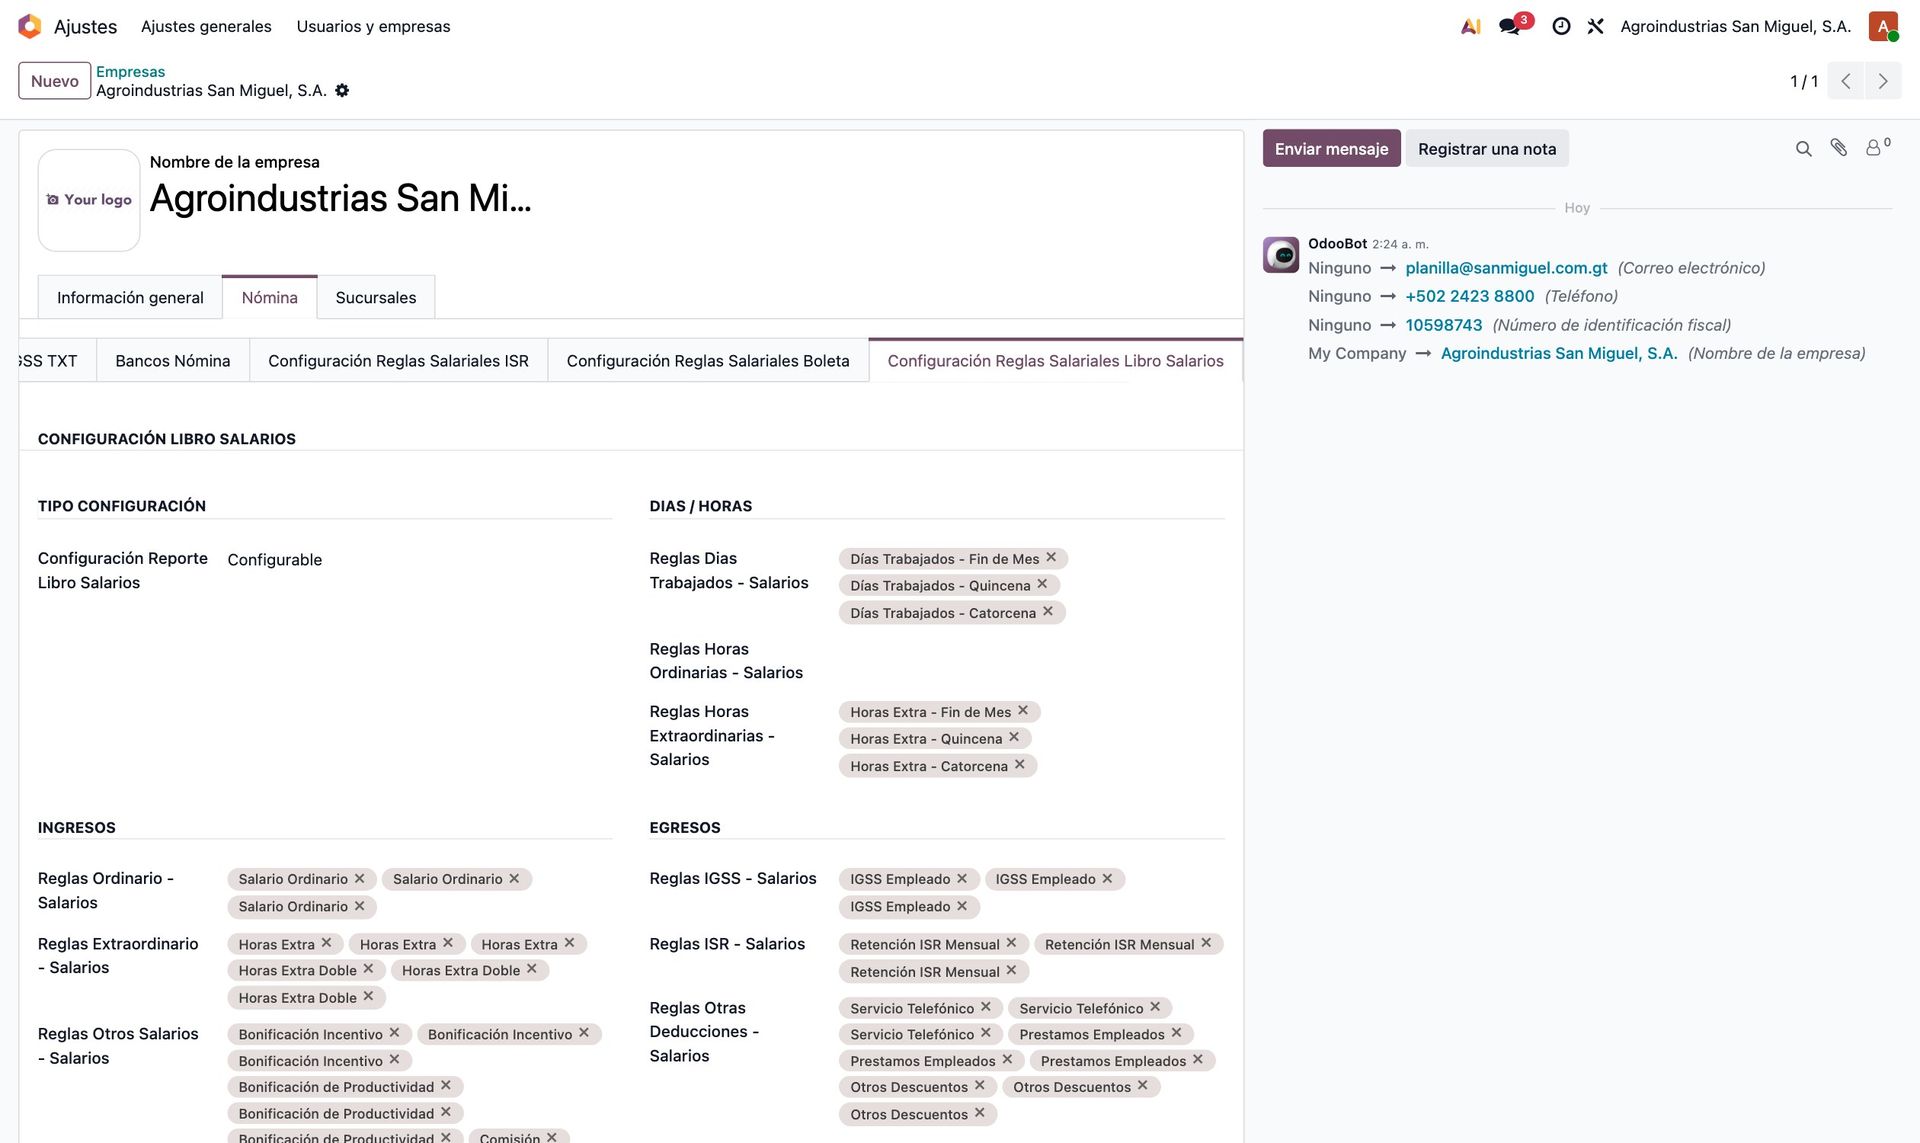The height and width of the screenshot is (1143, 1920).
Task: Switch to the Sucursales tab
Action: coord(376,297)
